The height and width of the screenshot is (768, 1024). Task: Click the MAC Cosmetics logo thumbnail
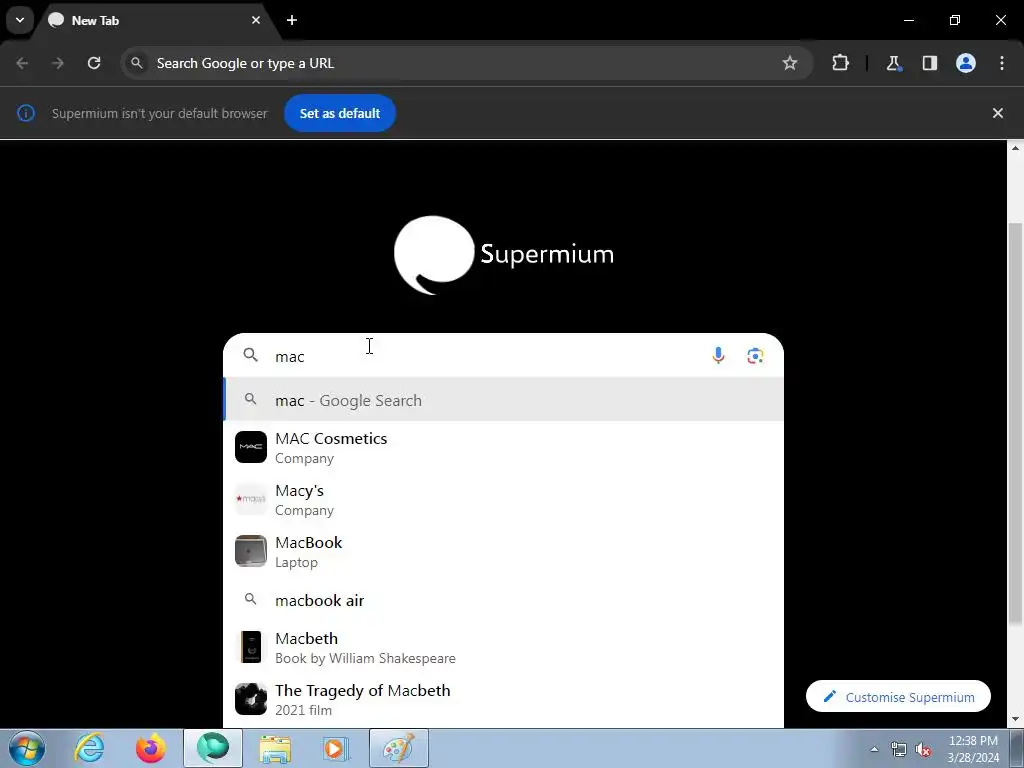point(251,447)
